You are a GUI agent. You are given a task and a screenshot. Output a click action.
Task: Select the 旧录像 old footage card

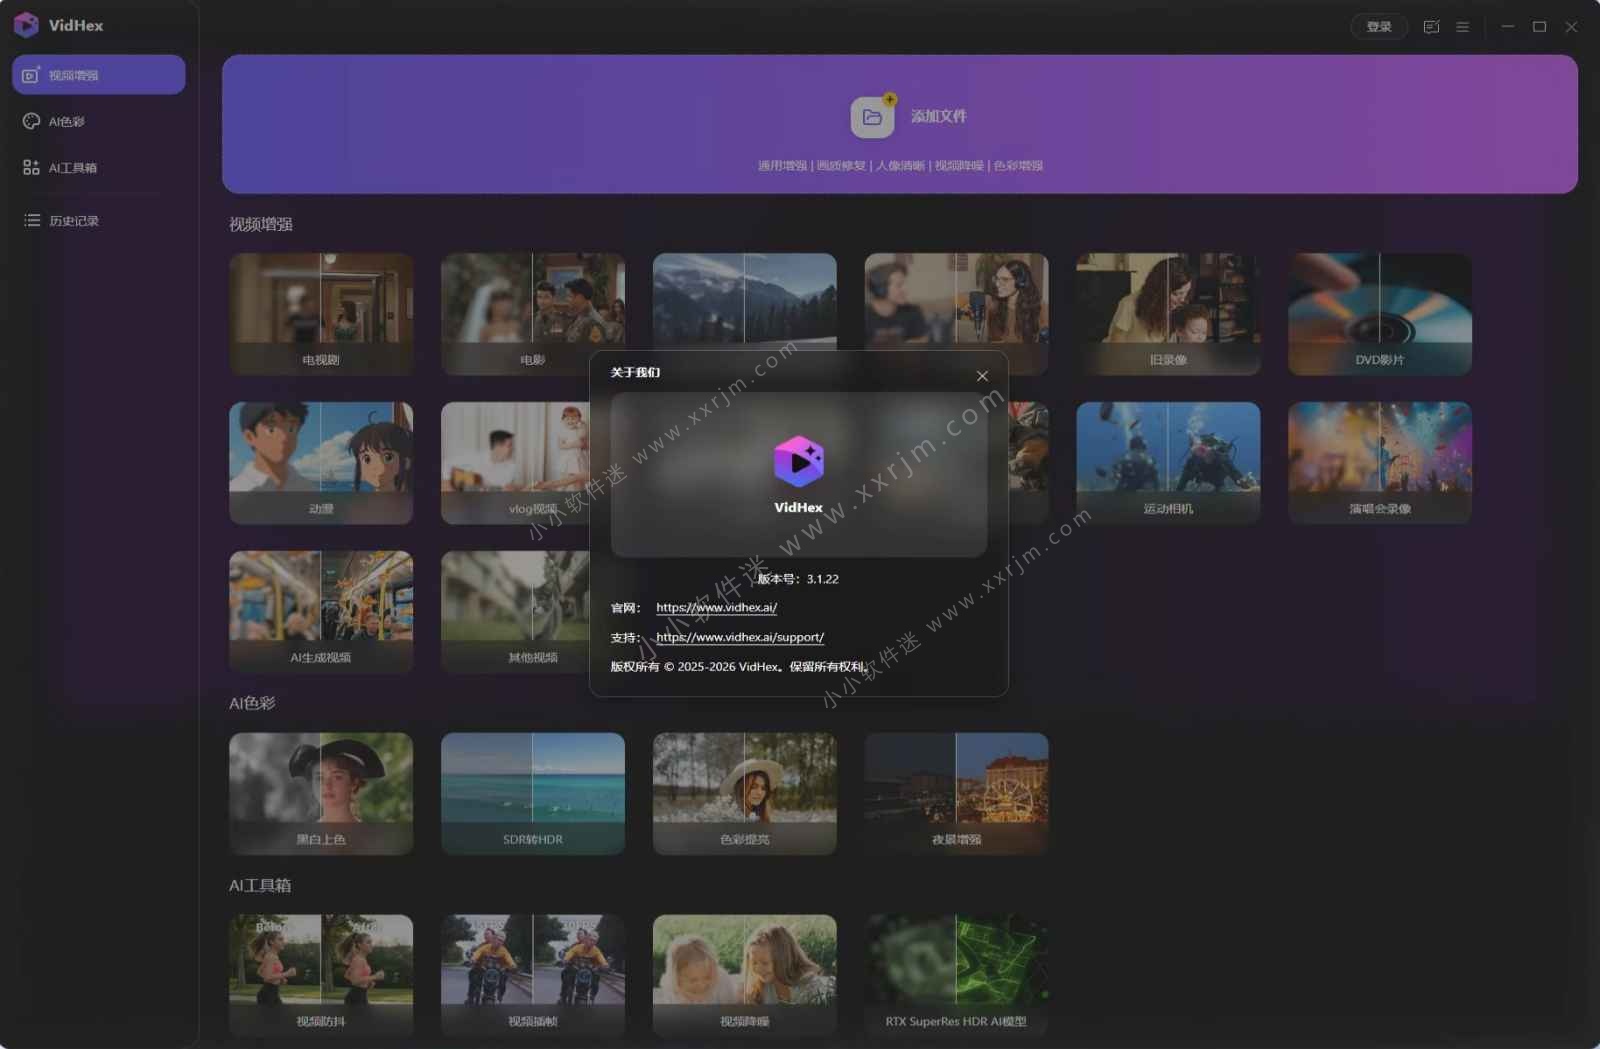click(x=1168, y=314)
